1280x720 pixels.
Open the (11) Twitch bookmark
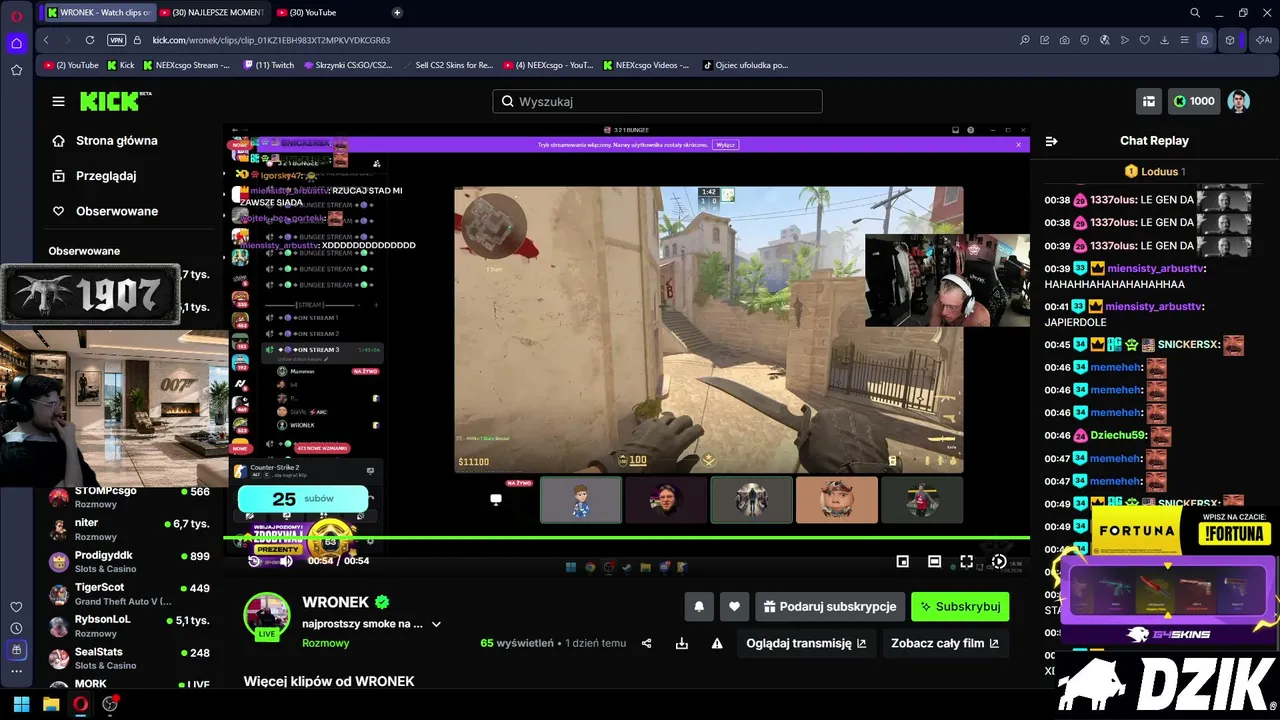pos(269,65)
